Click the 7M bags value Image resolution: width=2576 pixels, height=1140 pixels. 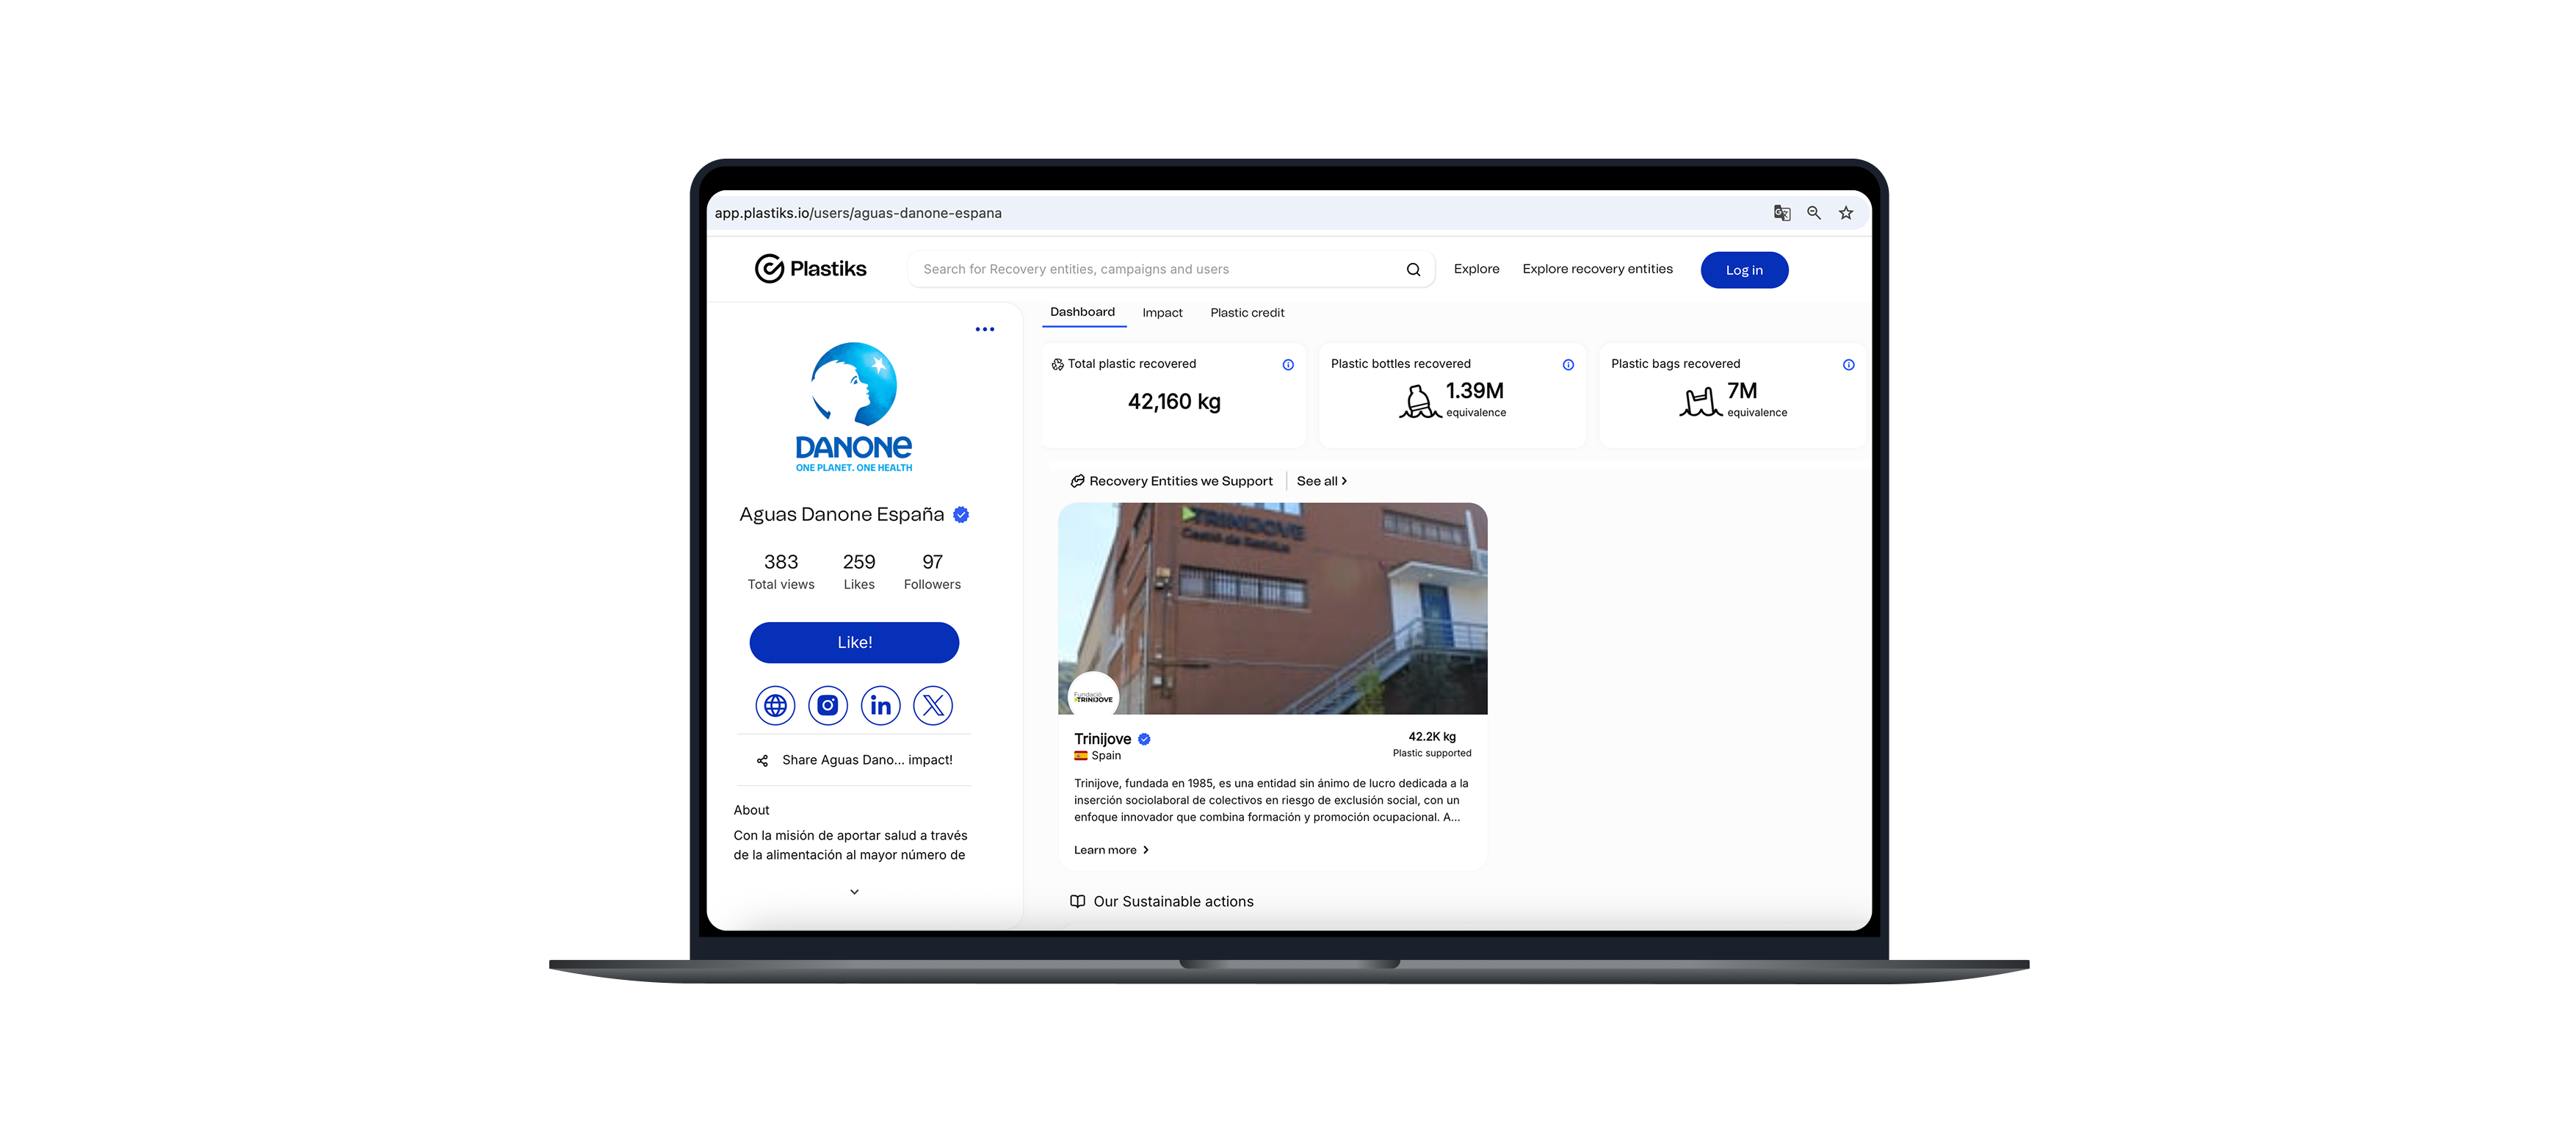1742,391
